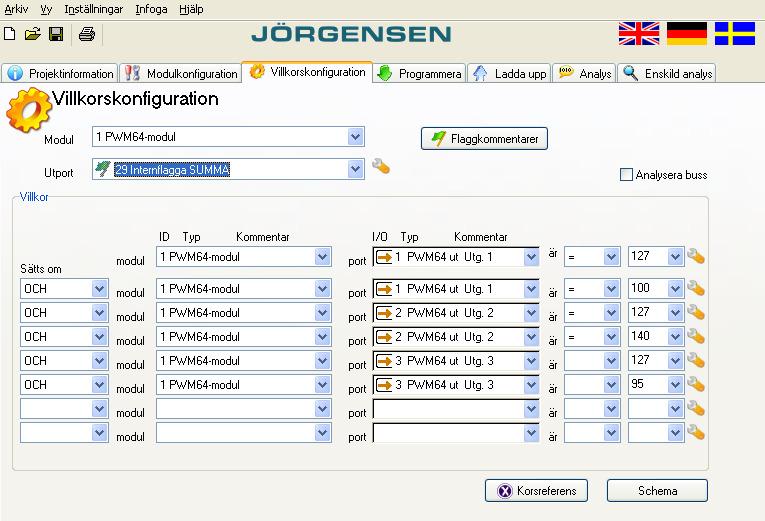The width and height of the screenshot is (765, 521).
Task: Click the empty value field in the last row
Action: pyautogui.click(x=655, y=433)
